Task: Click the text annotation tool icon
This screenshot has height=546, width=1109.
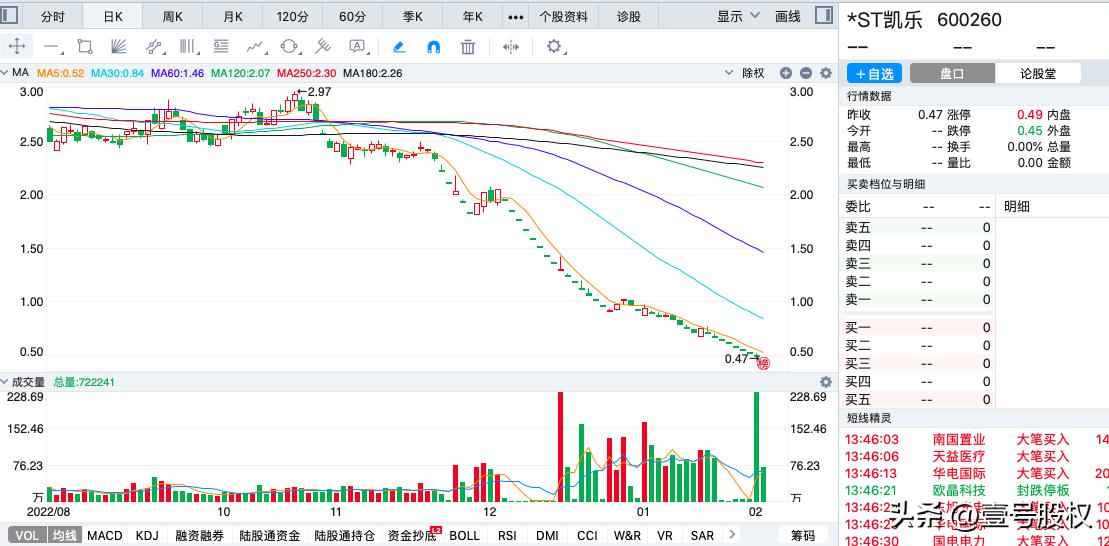Action: [357, 47]
